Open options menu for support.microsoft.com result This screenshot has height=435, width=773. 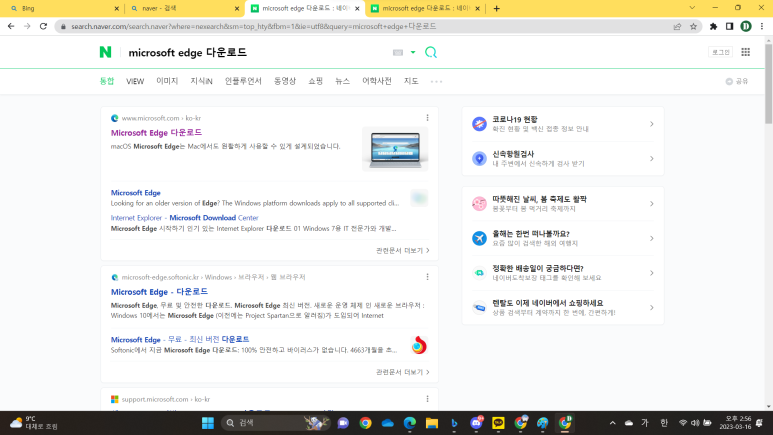(x=427, y=399)
